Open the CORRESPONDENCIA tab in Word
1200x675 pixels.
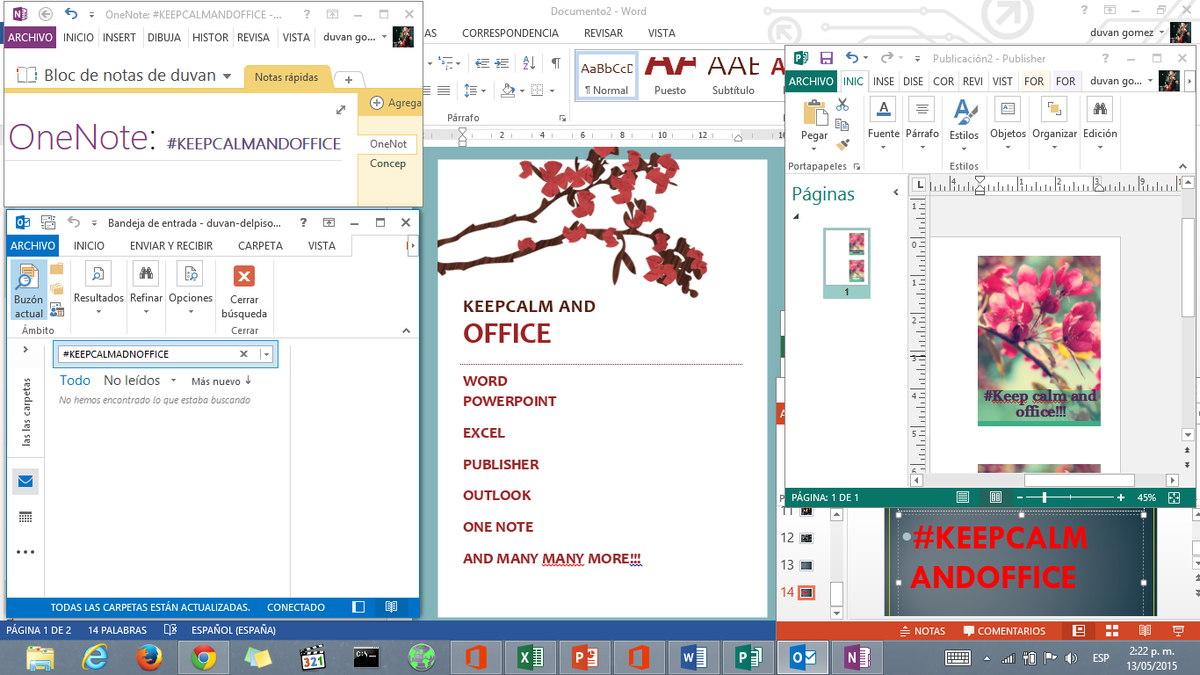tap(510, 33)
